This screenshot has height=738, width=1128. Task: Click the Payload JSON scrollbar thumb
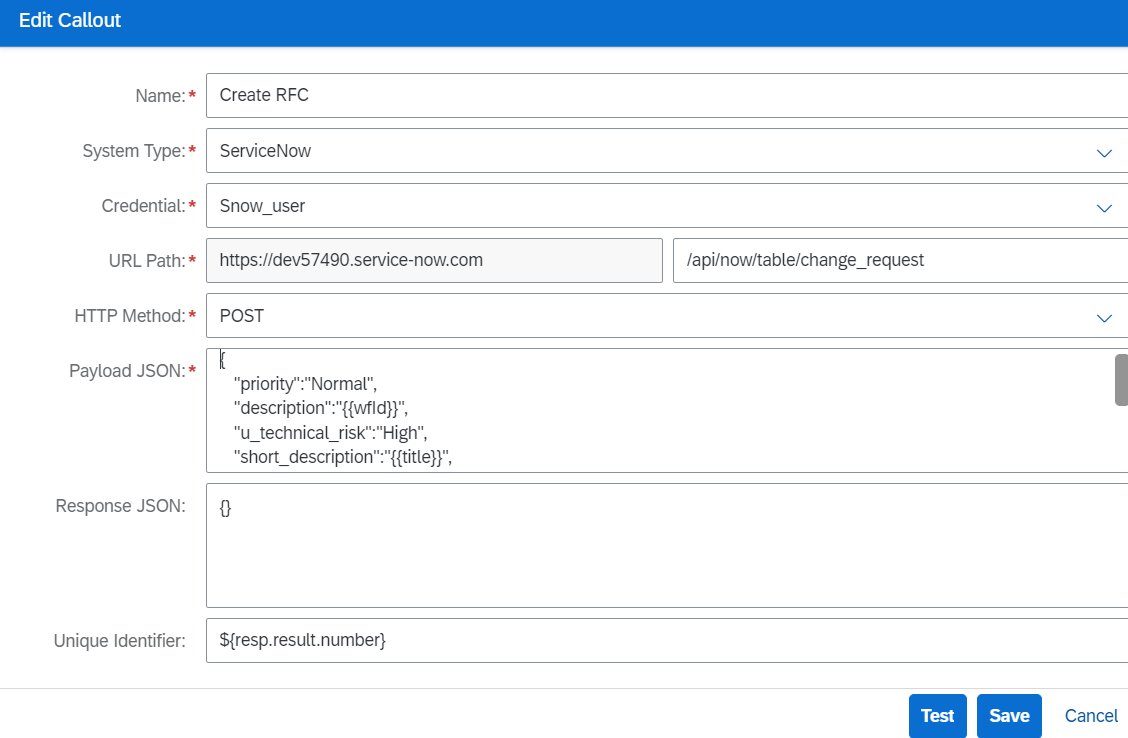point(1121,380)
